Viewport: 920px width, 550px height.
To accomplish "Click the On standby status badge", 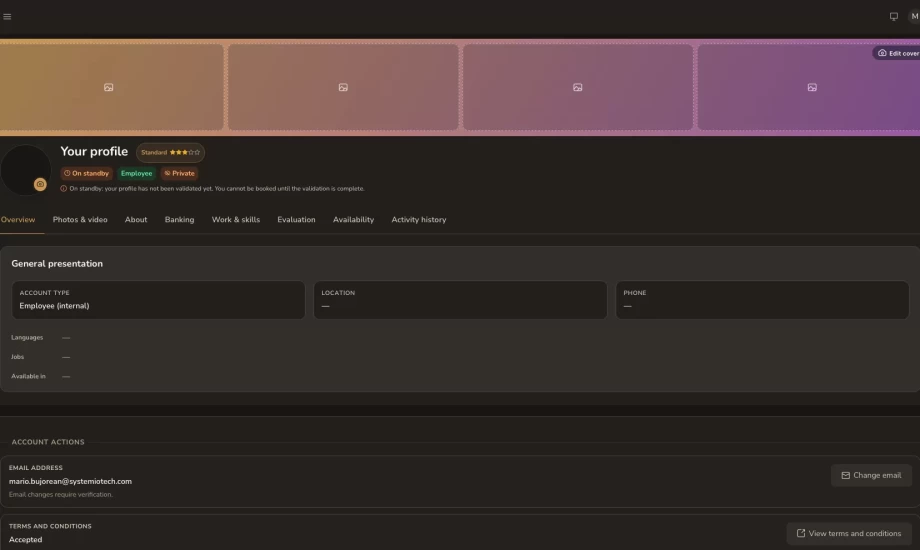I will (86, 173).
